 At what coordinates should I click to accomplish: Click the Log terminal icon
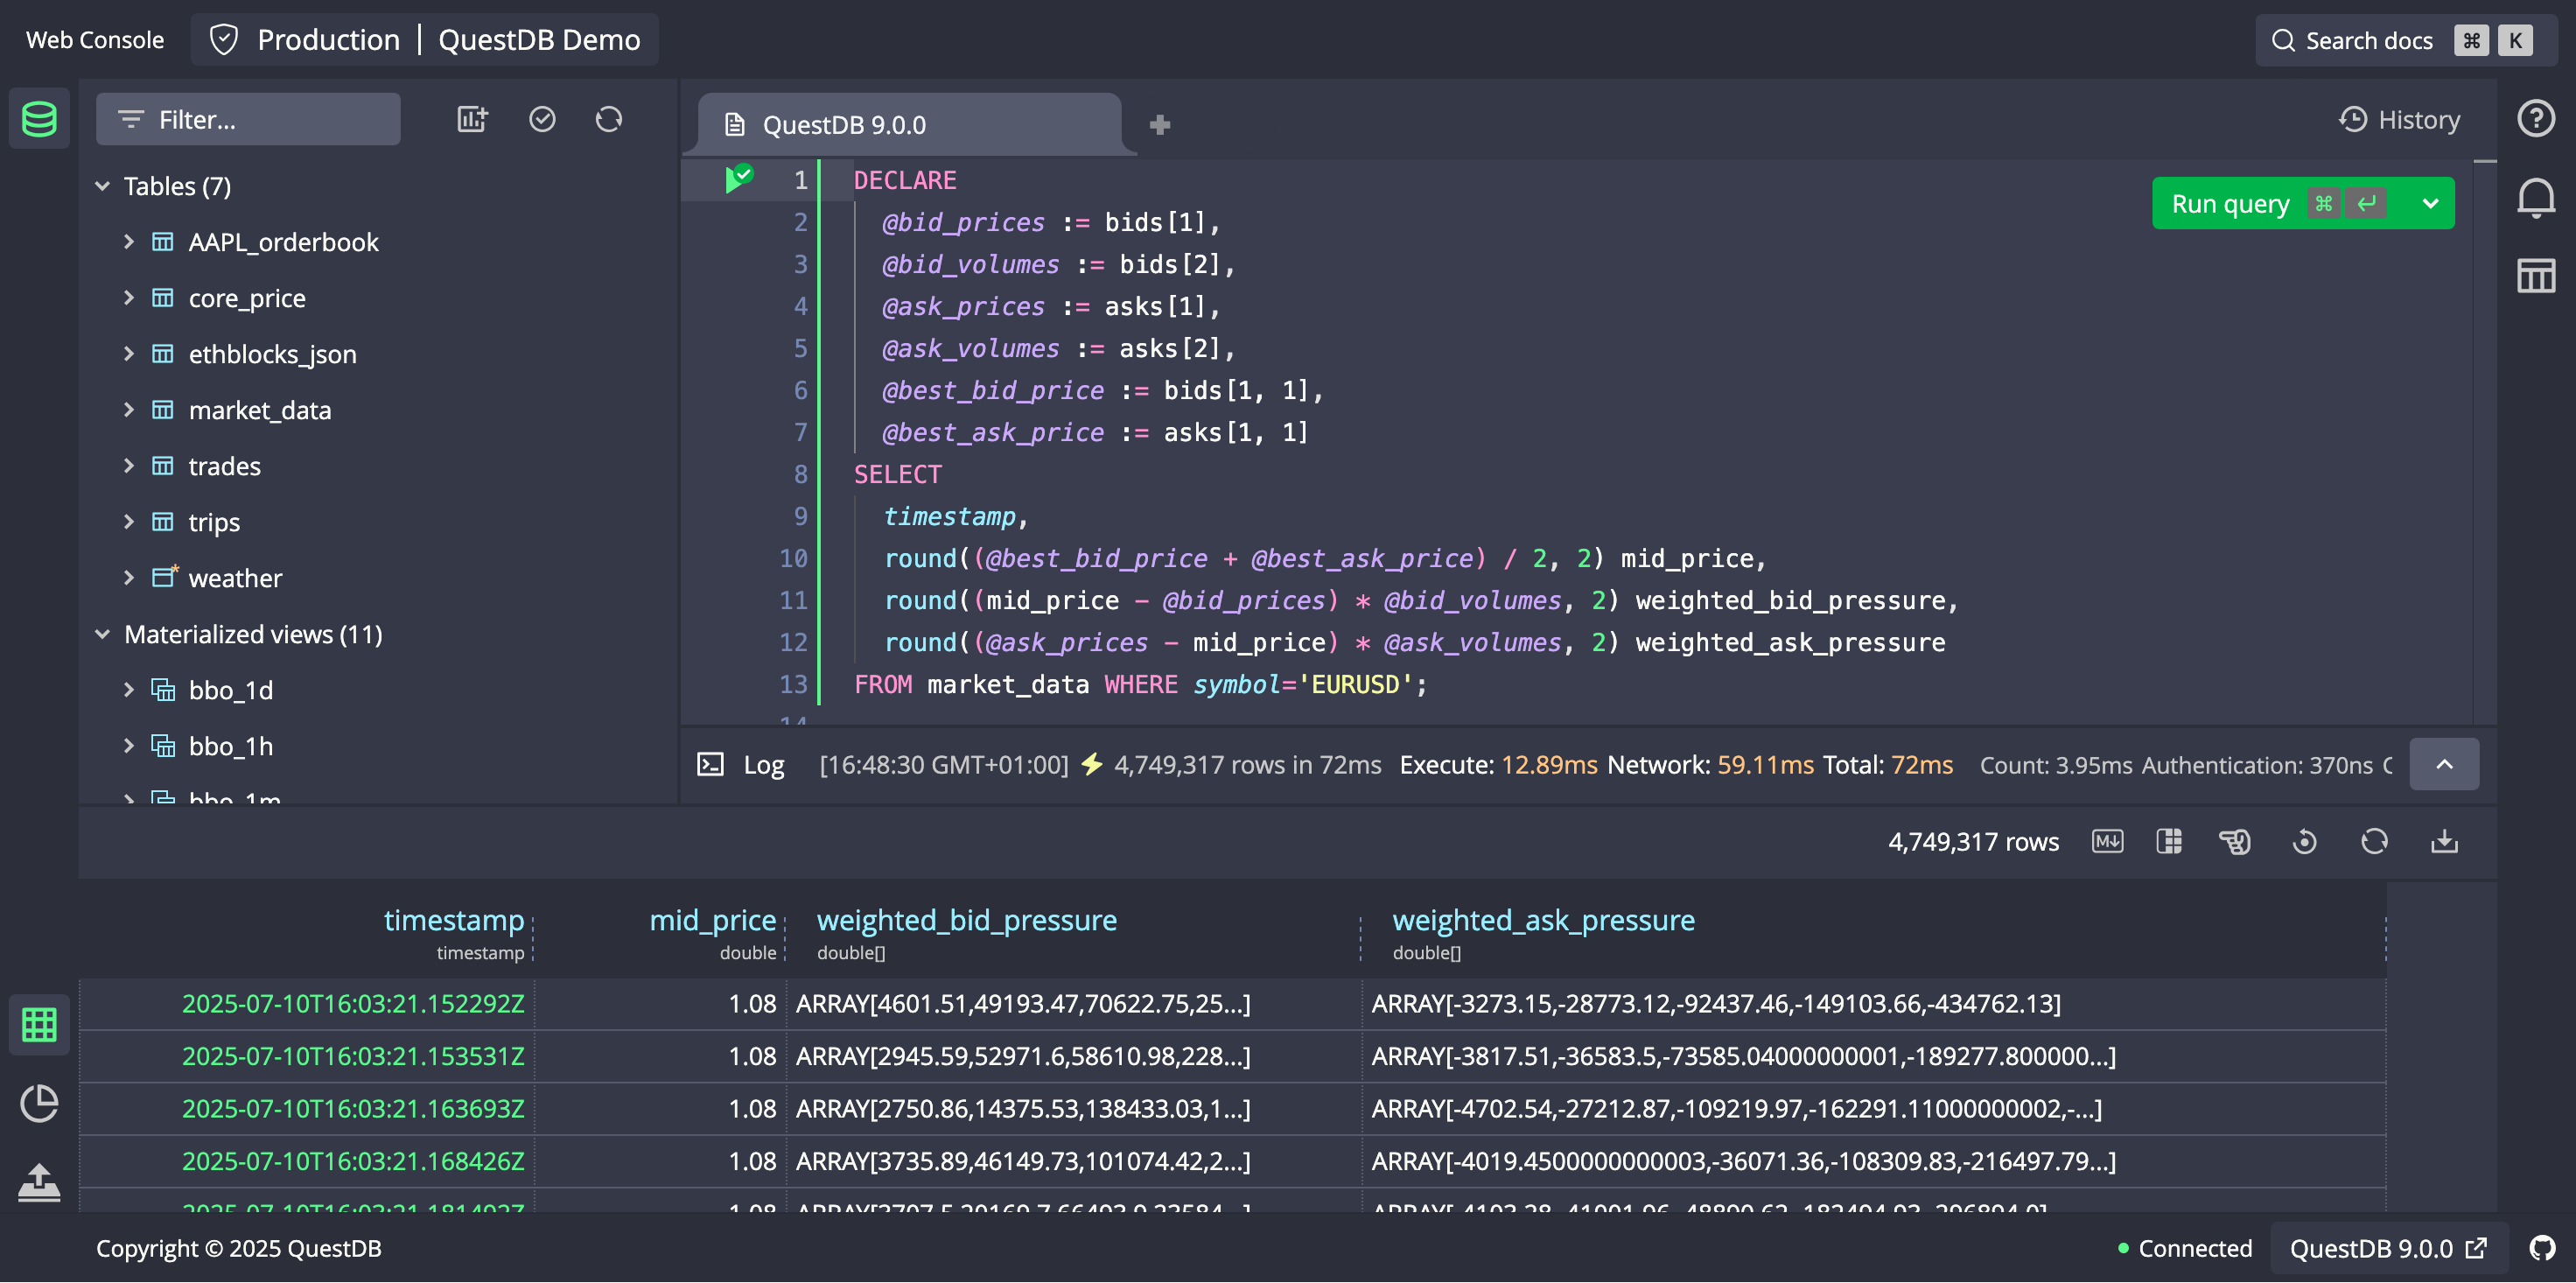pos(710,765)
